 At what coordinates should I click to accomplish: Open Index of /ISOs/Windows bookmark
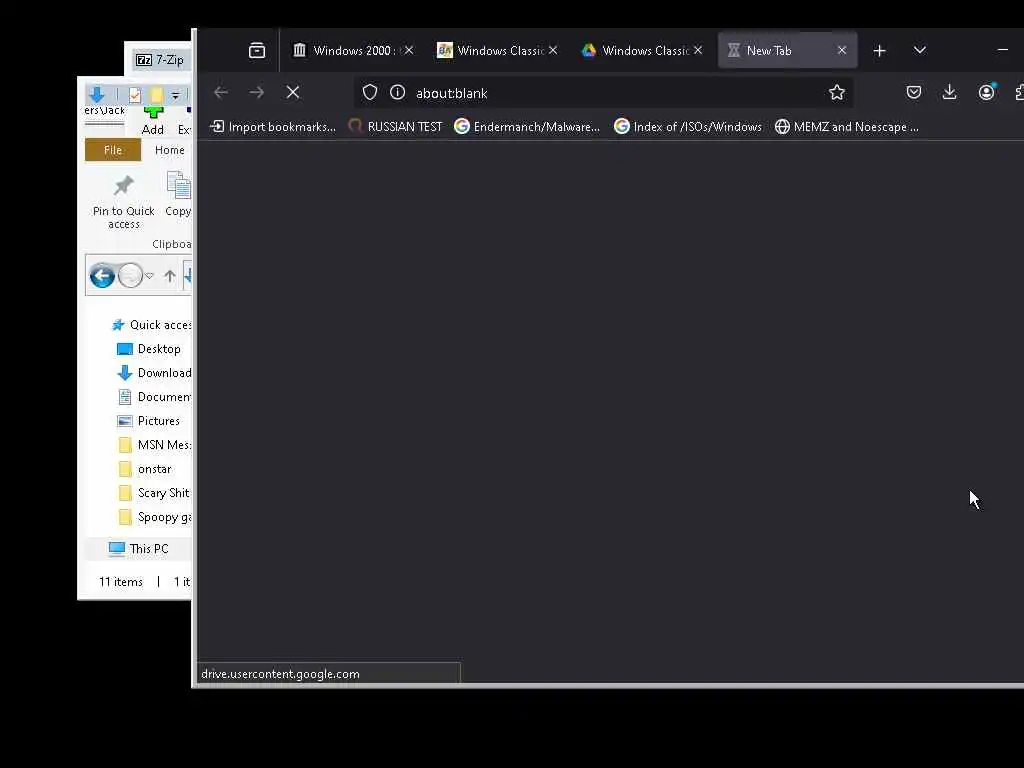688,127
